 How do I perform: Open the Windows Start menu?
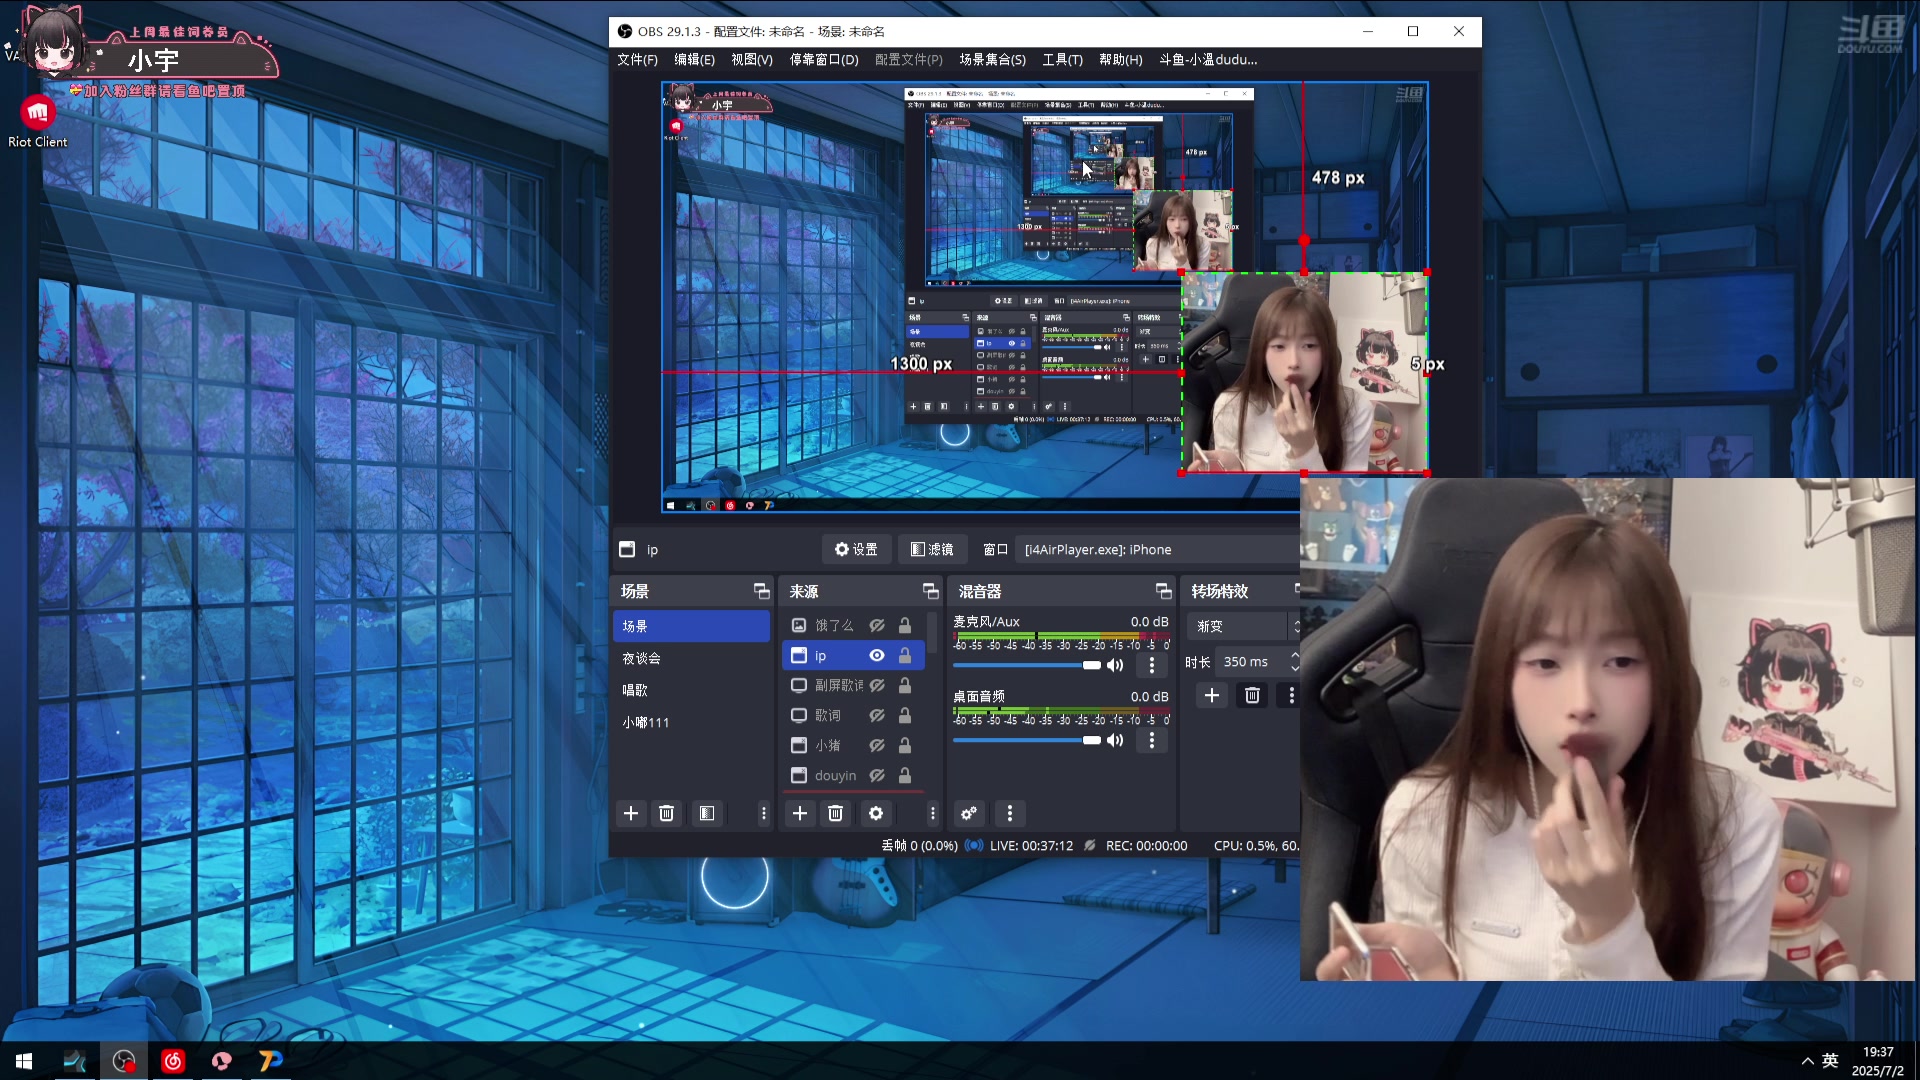click(x=24, y=1061)
